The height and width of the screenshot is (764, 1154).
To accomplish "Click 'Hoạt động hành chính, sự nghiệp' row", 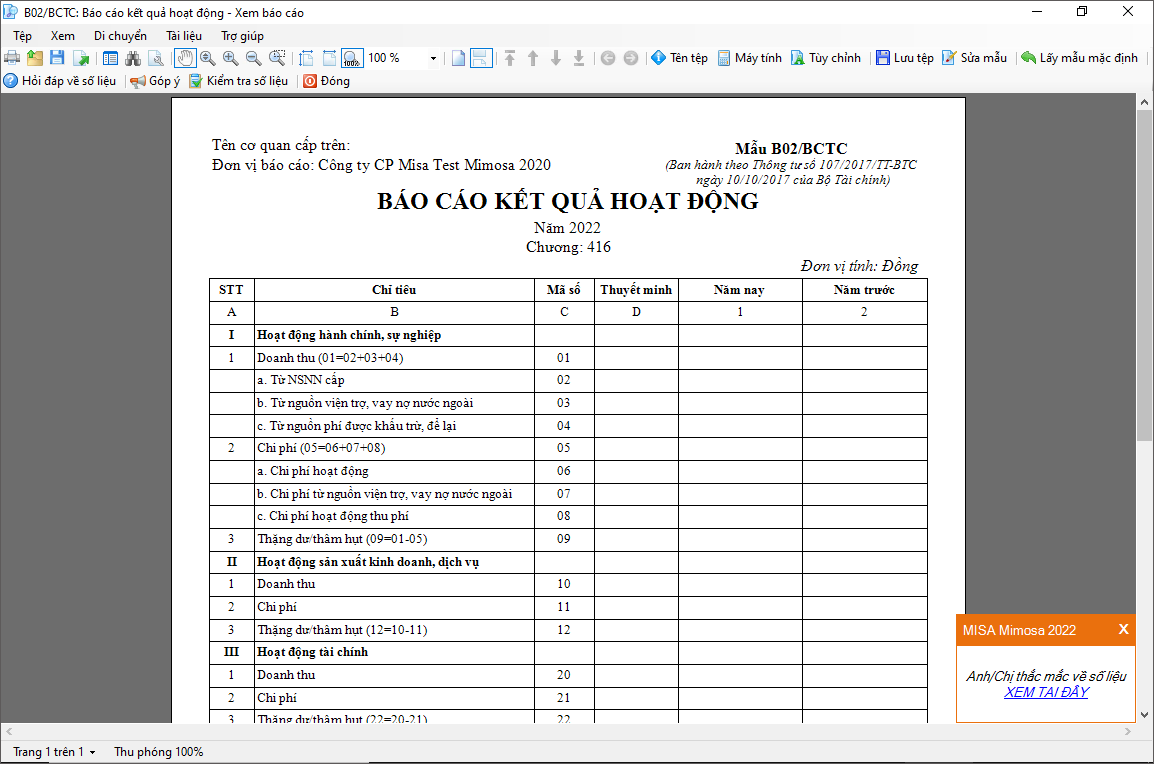I will point(568,335).
